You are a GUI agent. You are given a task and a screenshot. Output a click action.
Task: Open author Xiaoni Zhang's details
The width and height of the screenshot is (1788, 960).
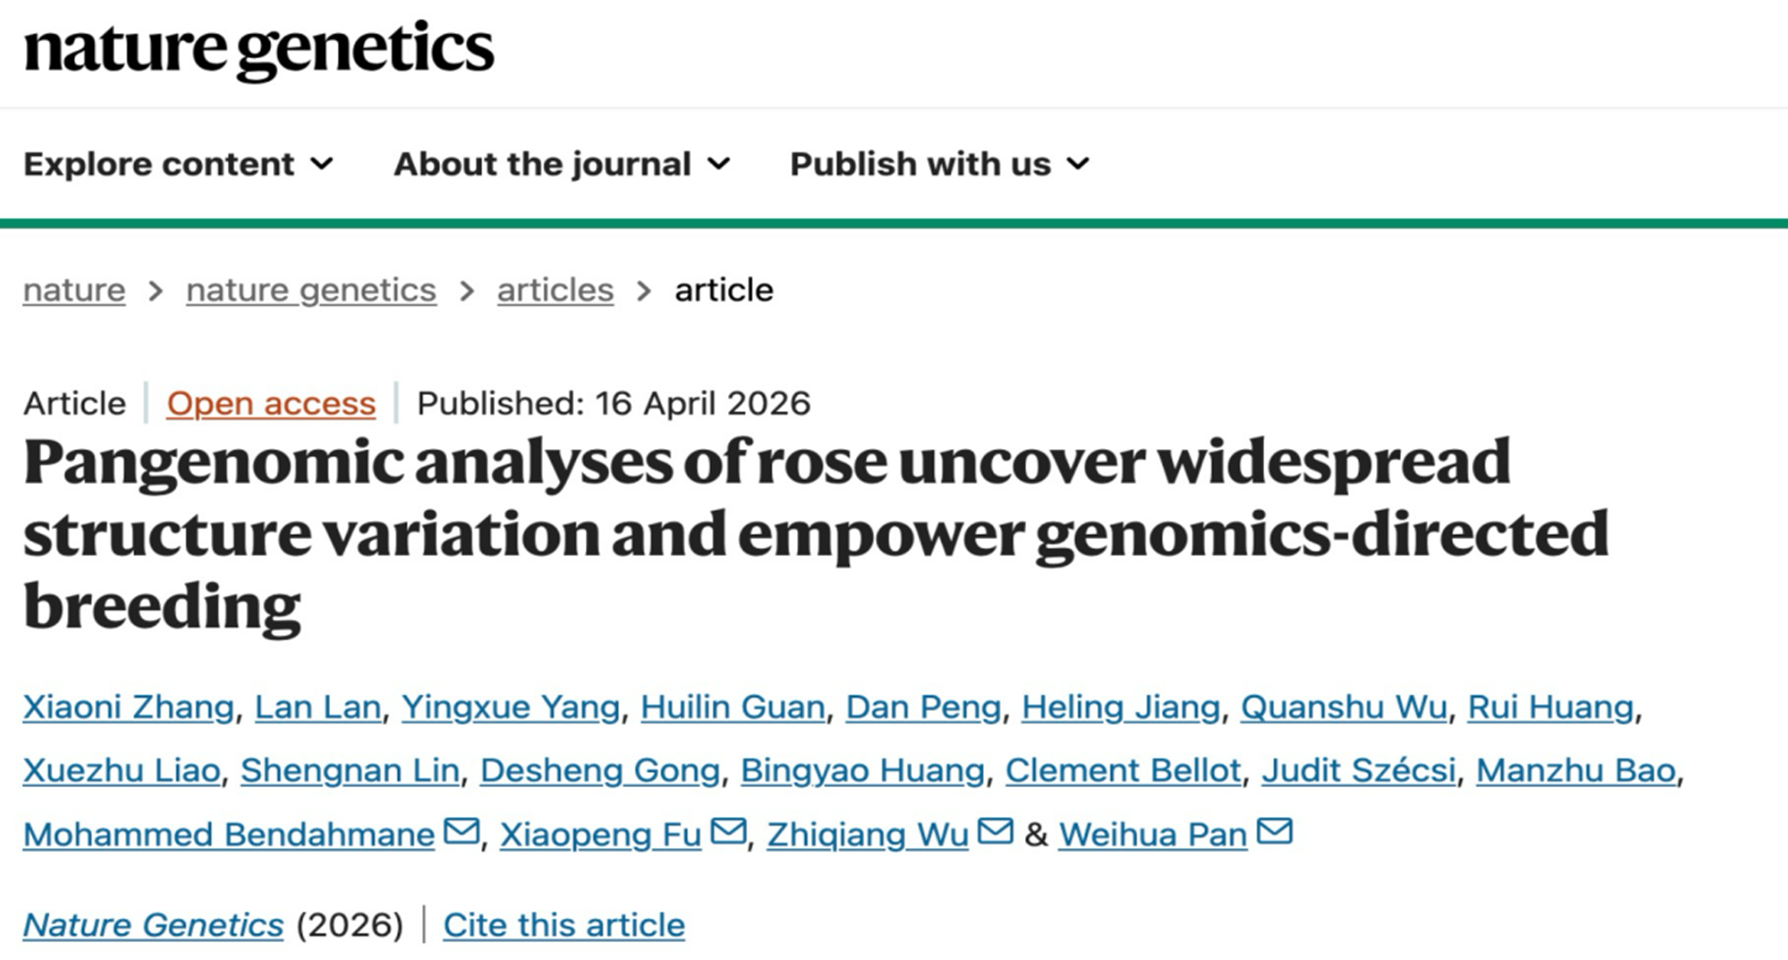point(128,707)
